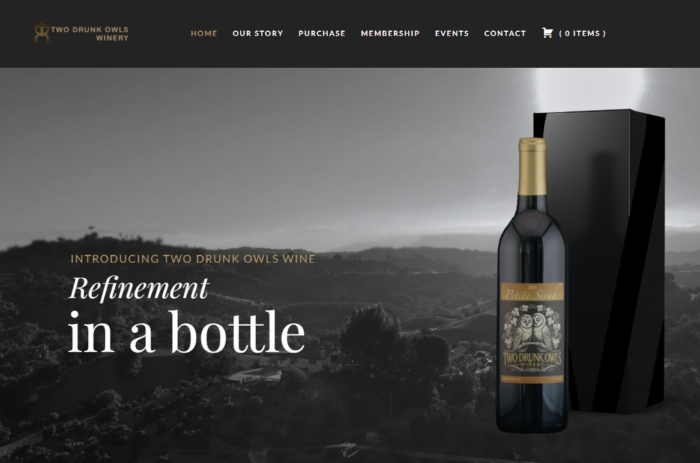700x463 pixels.
Task: Navigate to the Membership page
Action: coord(390,33)
